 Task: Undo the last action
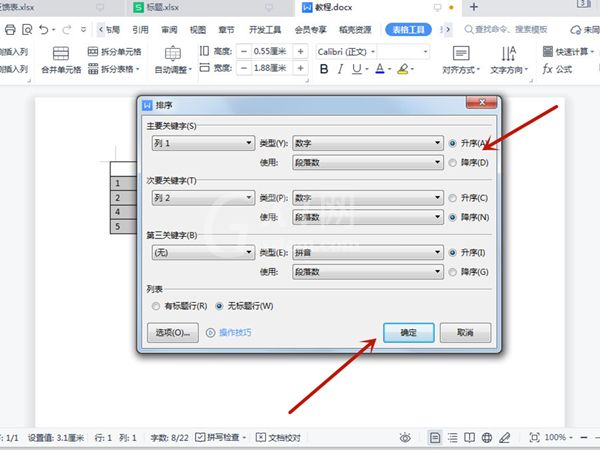[44, 29]
